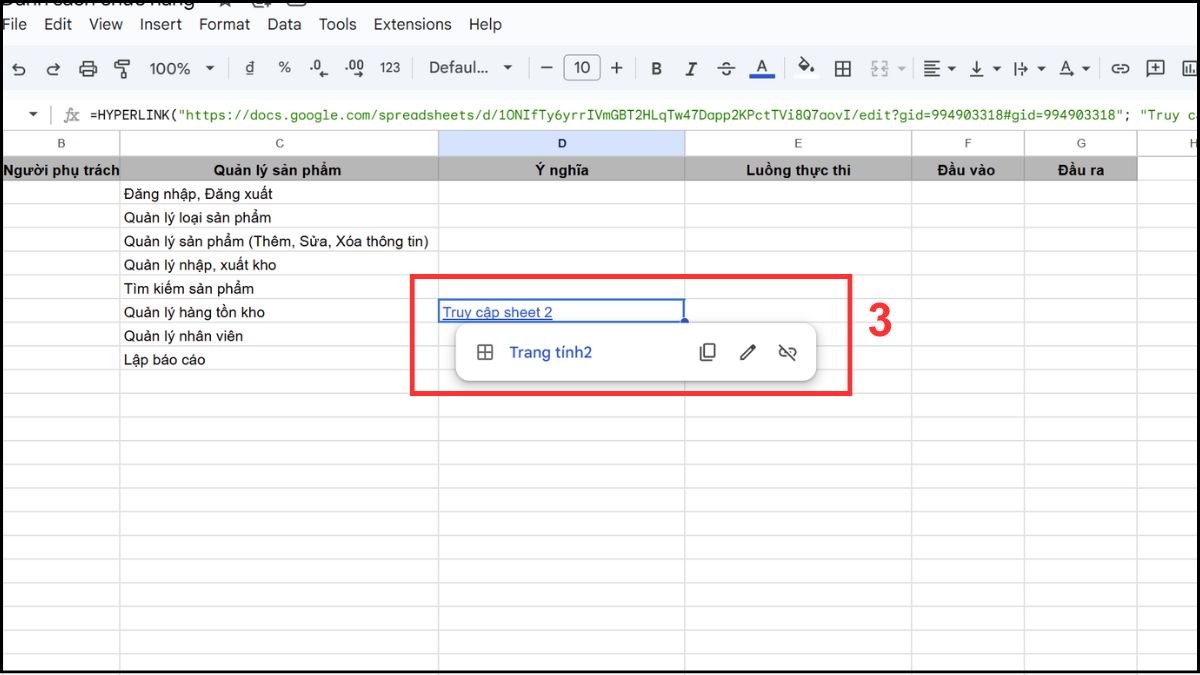Open the Format menu
This screenshot has width=1200, height=675.
click(224, 24)
